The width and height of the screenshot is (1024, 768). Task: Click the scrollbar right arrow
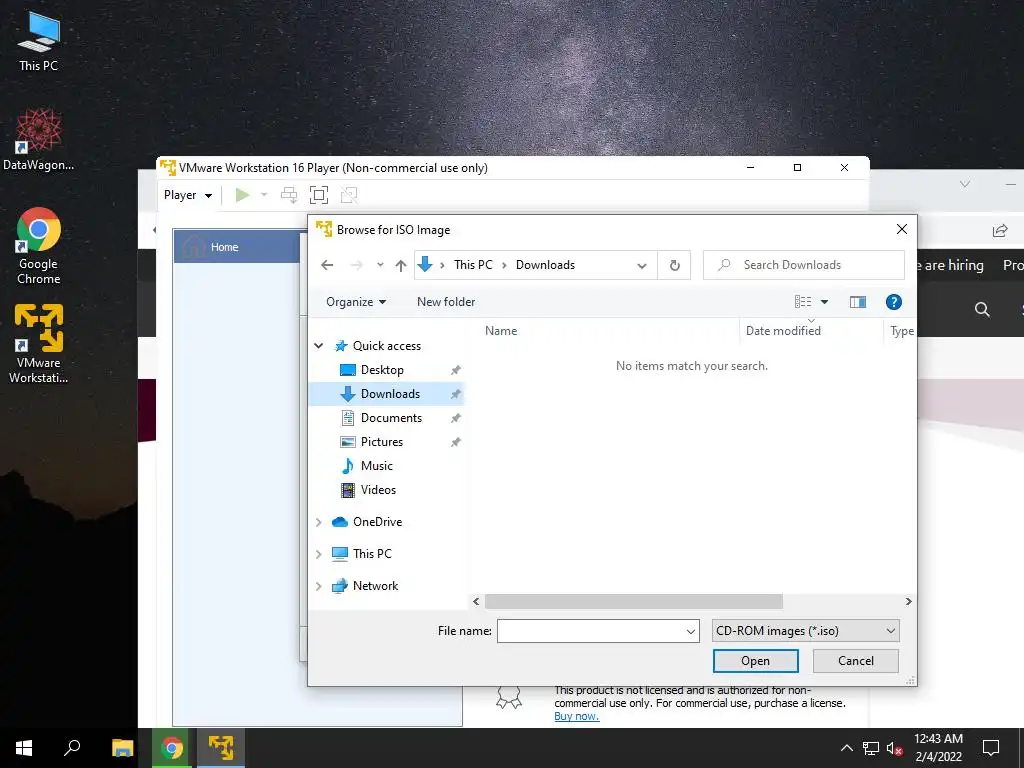pyautogui.click(x=908, y=601)
